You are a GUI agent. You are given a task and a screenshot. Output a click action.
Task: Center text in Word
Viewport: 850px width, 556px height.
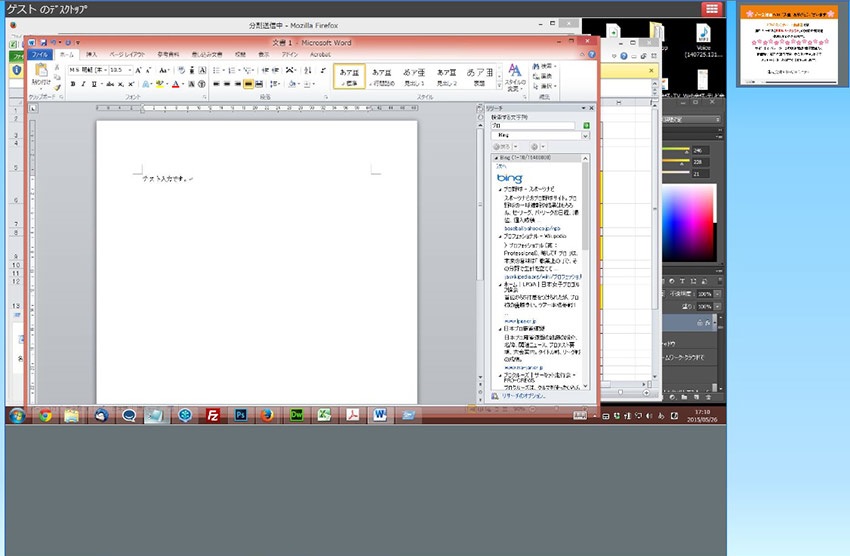coord(227,84)
